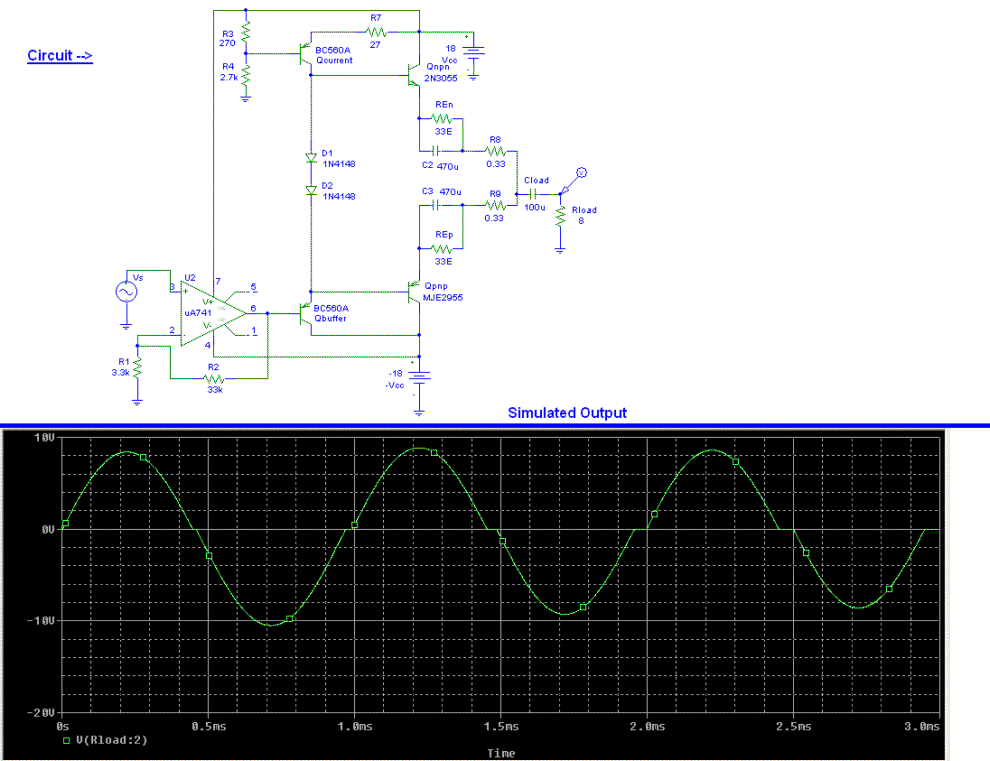990x761 pixels.
Task: Select the -18V battery symbol
Action: click(x=419, y=376)
